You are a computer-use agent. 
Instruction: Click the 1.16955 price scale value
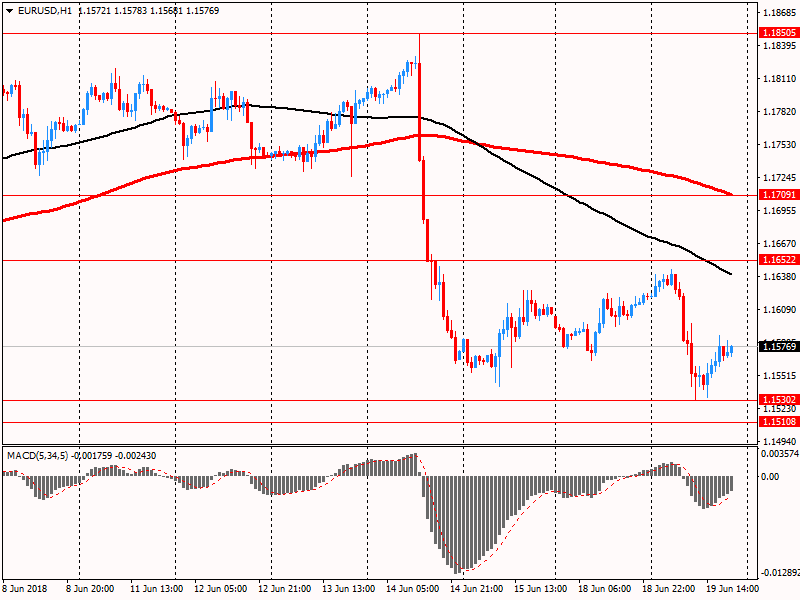tap(780, 211)
